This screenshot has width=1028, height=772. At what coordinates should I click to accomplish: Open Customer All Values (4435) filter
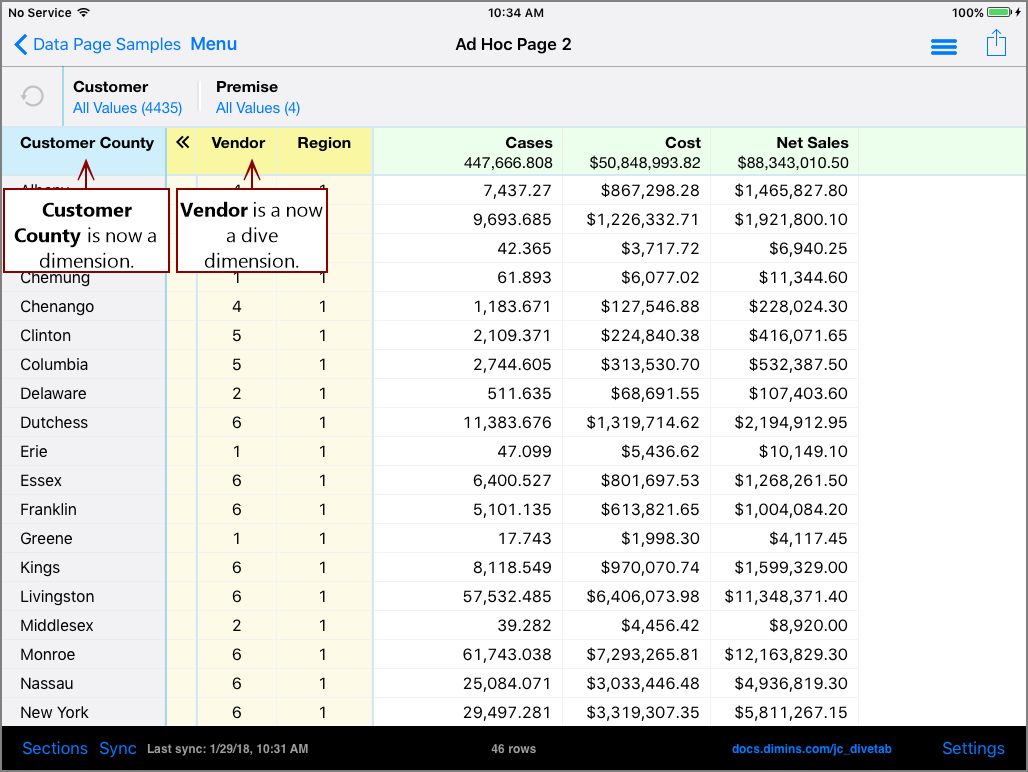[127, 108]
